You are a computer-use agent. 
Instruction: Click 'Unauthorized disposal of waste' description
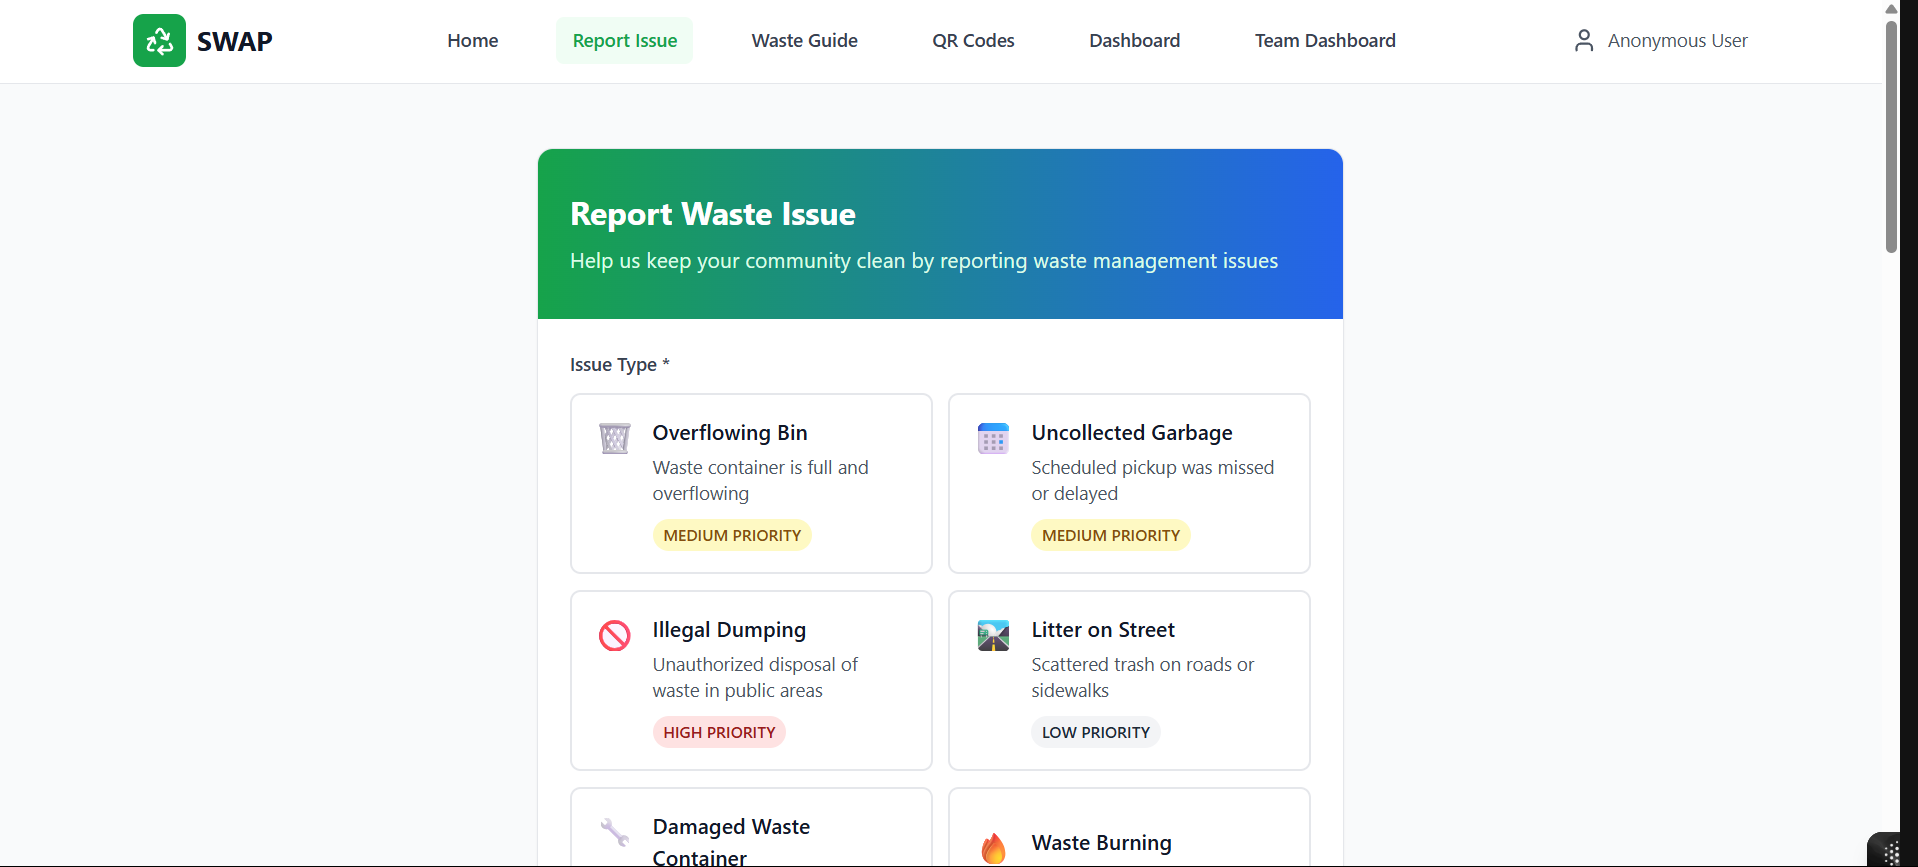(755, 678)
